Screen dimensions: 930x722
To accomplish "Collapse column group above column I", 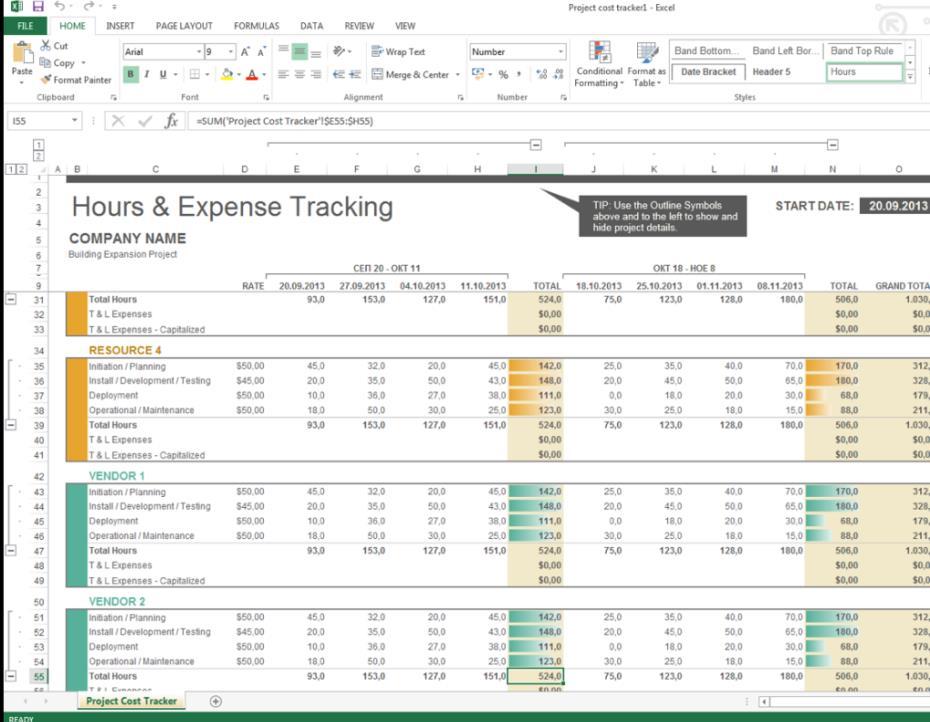I will pos(536,145).
